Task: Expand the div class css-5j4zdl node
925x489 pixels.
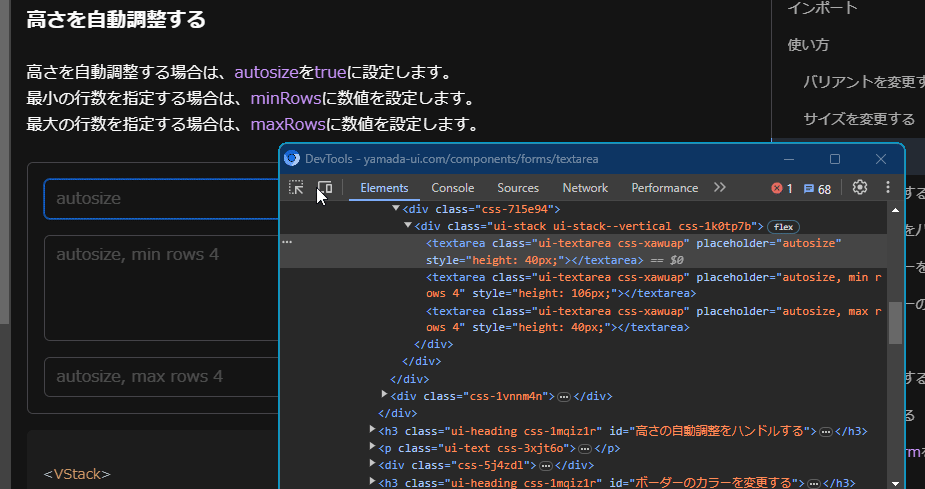Action: coord(372,463)
